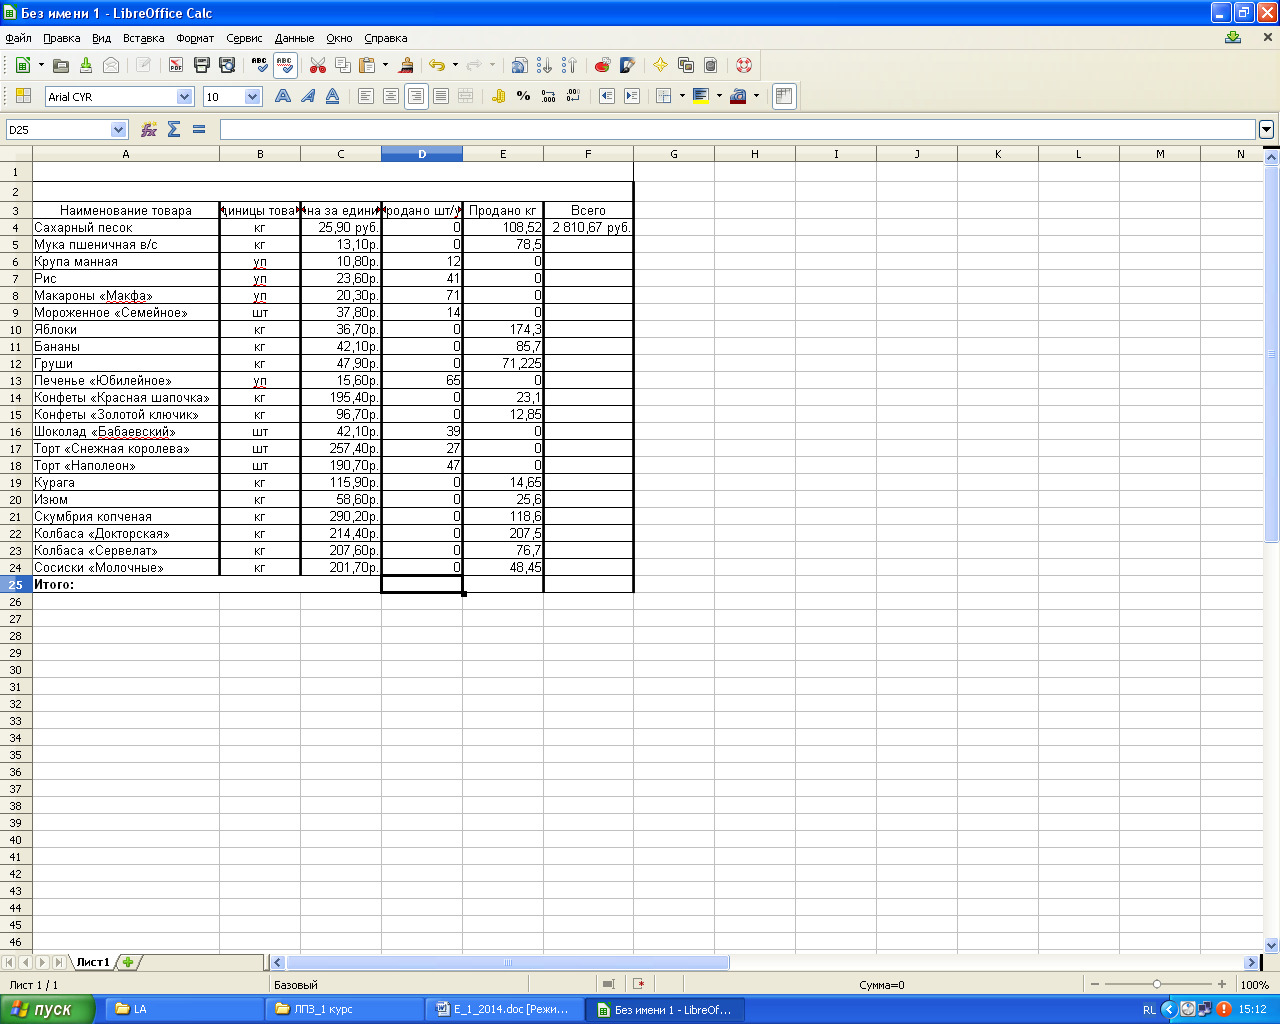The height and width of the screenshot is (1024, 1280).
Task: Open the borders dropdown arrow
Action: tap(682, 96)
